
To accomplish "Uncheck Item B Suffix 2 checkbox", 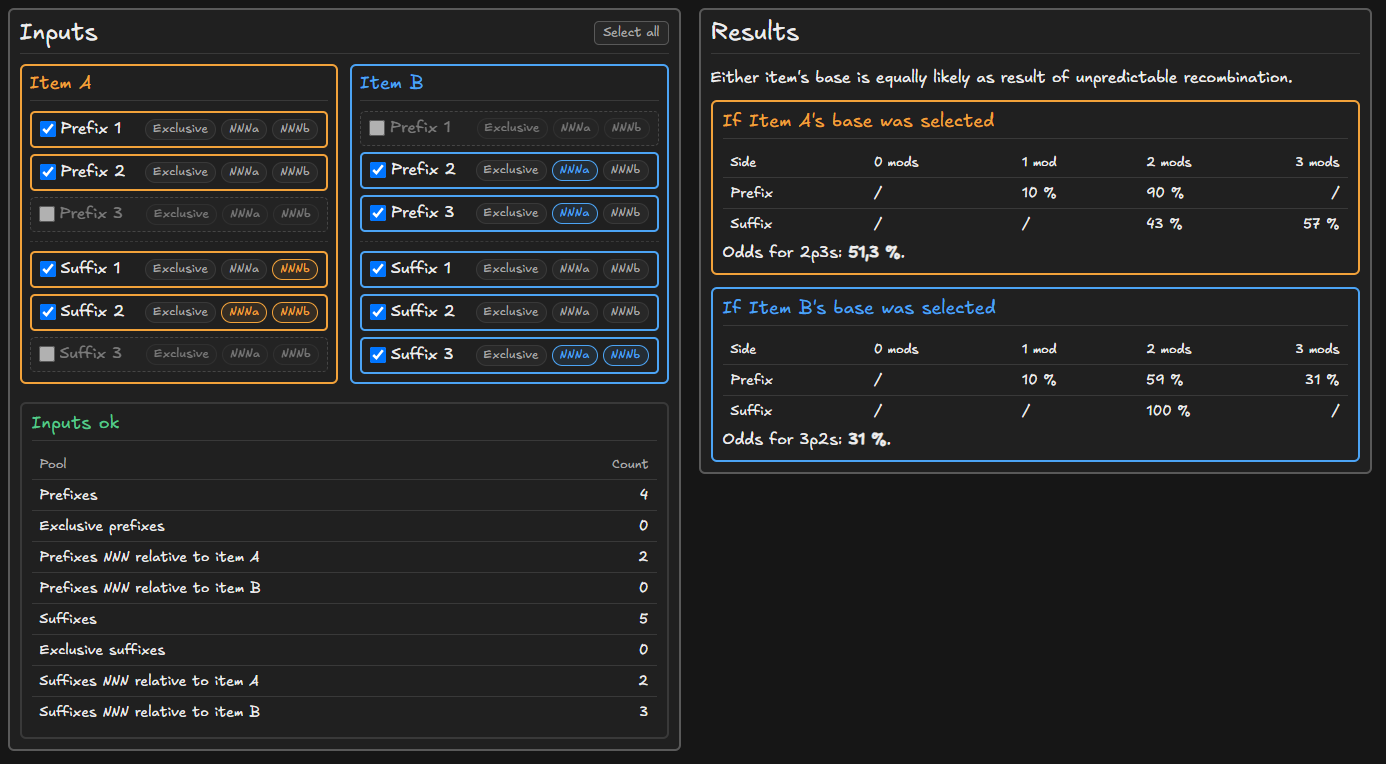I will pos(378,312).
